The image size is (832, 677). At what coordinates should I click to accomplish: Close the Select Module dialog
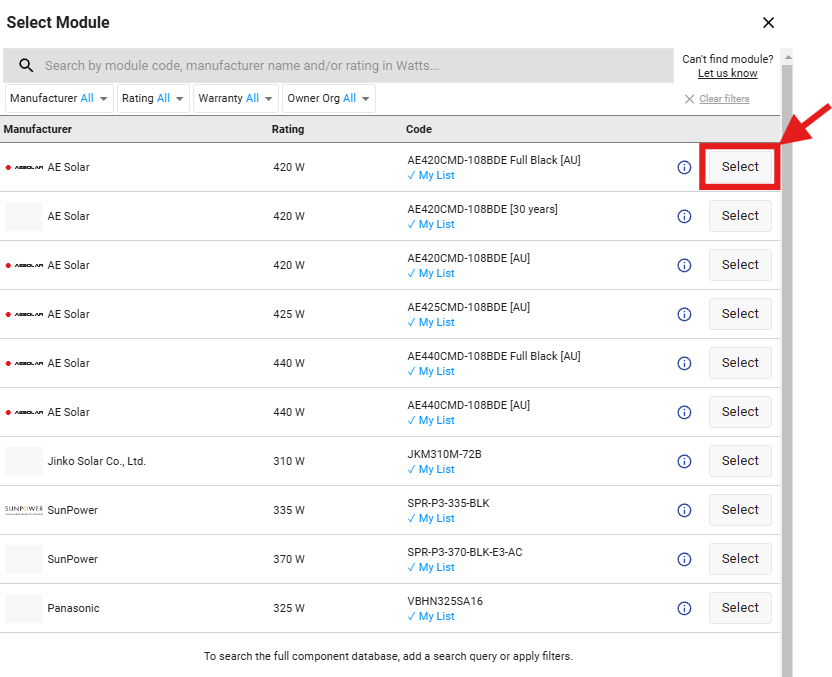(768, 23)
